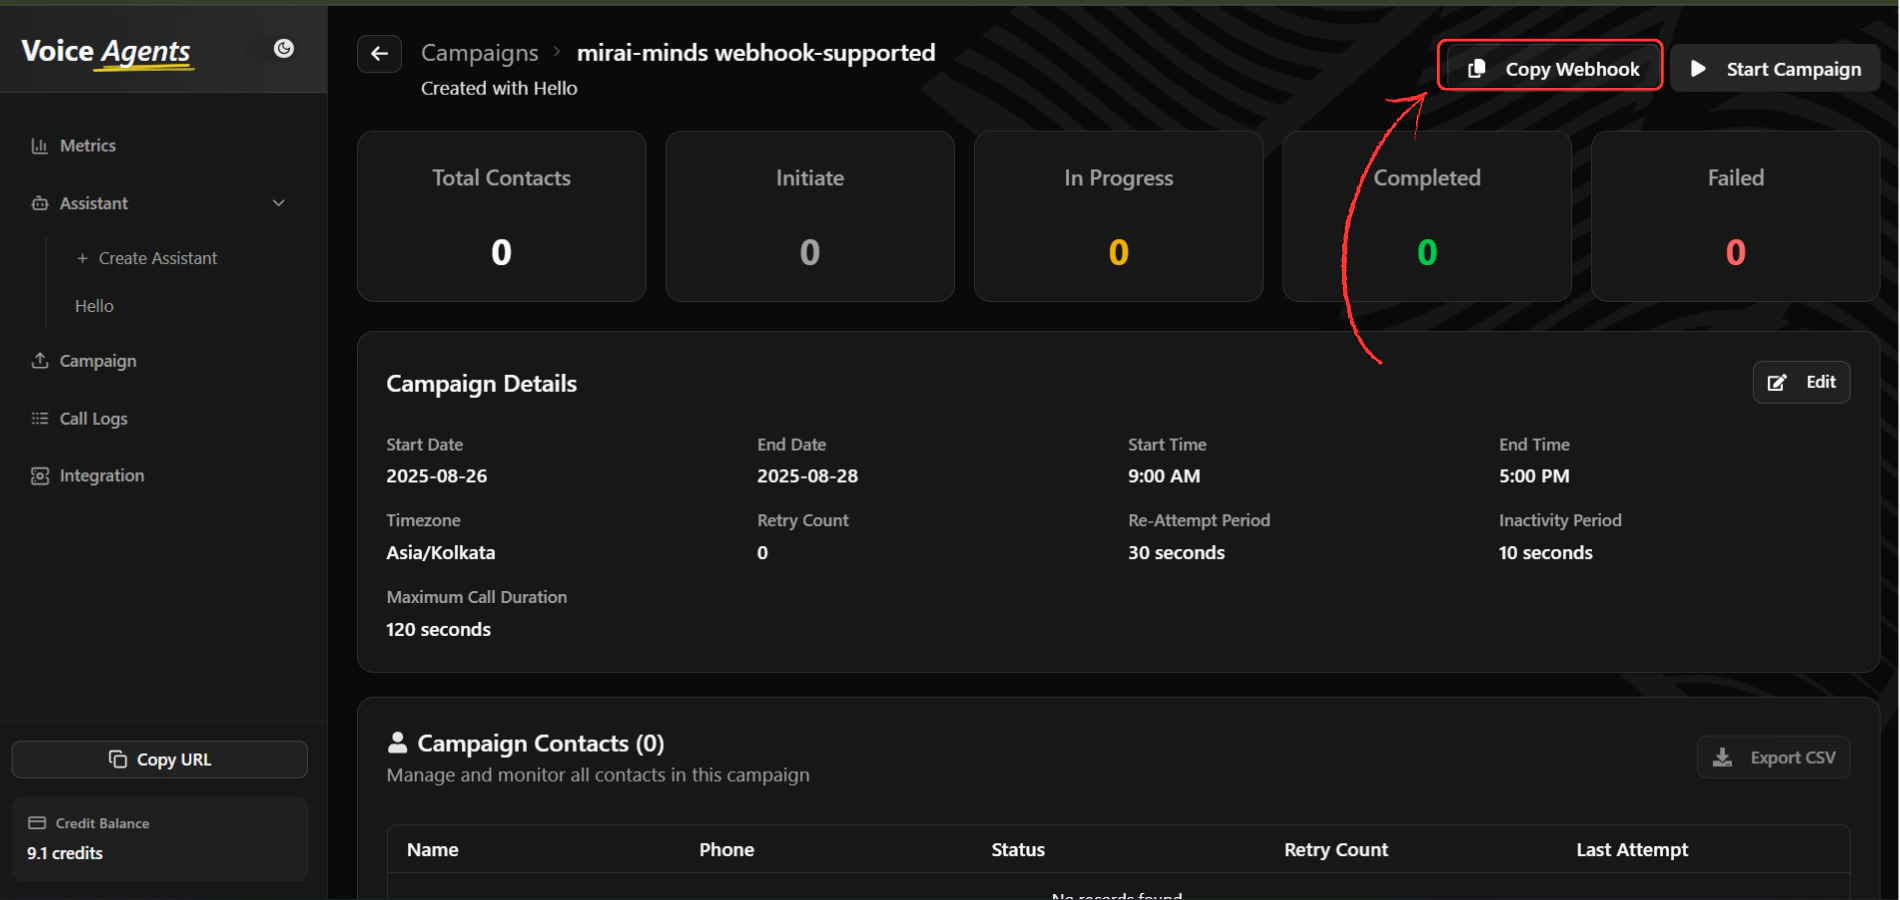The height and width of the screenshot is (900, 1900).
Task: Click the play icon on Start Campaign
Action: (1698, 68)
